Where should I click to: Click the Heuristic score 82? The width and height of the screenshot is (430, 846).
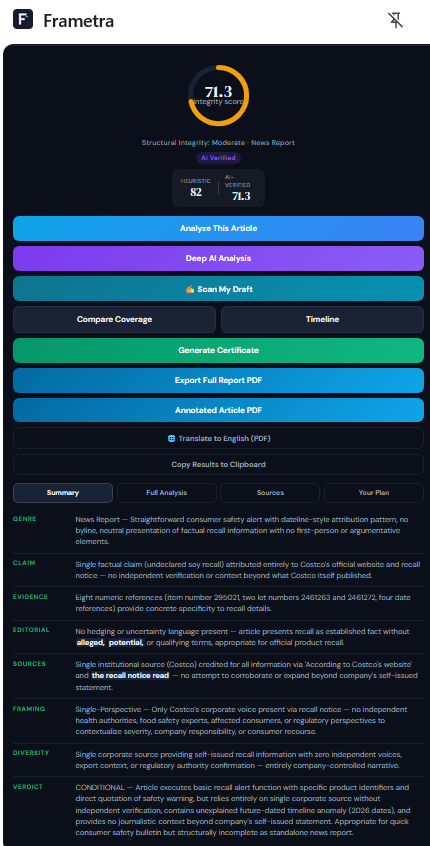pyautogui.click(x=196, y=188)
